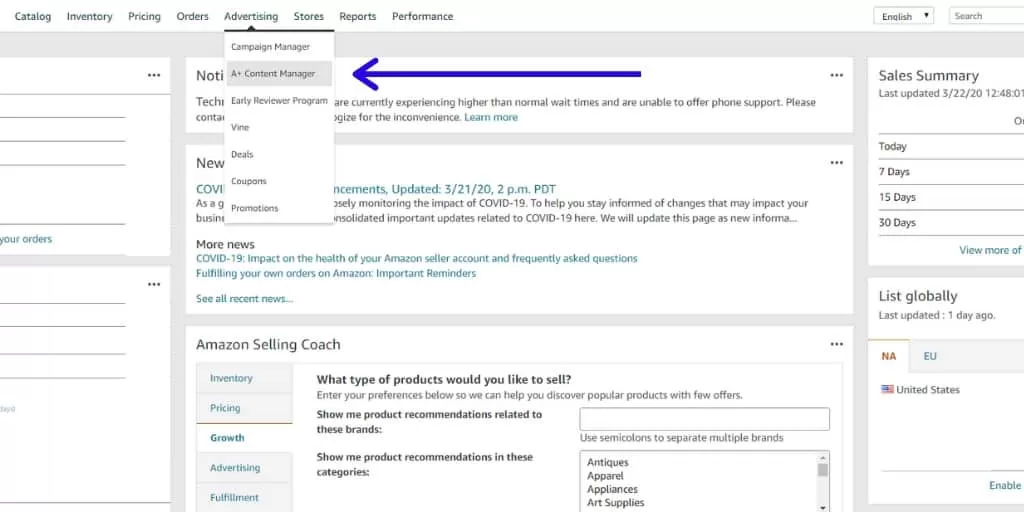This screenshot has height=512, width=1024.
Task: Open Fulfilling your own orders reminders link
Action: pyautogui.click(x=336, y=274)
